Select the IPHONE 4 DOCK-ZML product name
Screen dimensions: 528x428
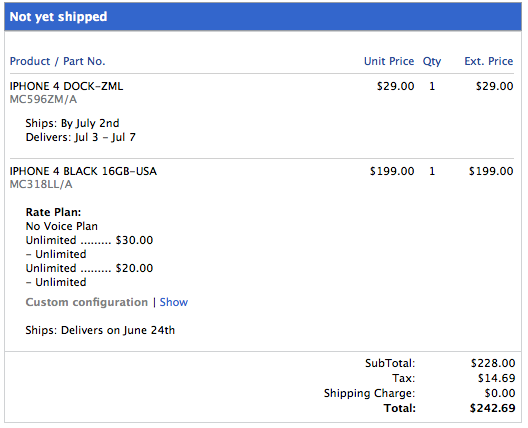[66, 86]
